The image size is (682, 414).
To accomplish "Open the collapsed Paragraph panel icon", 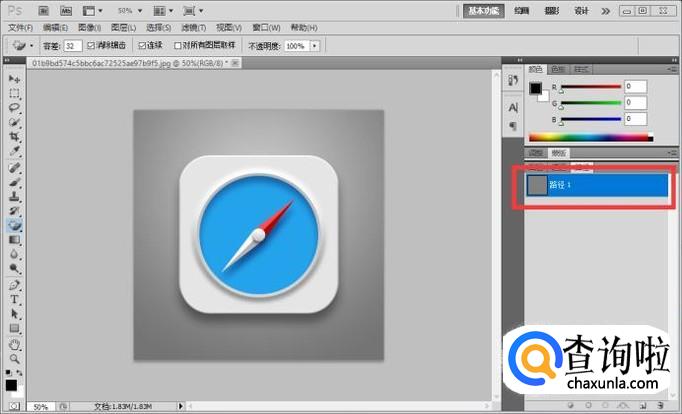I will [x=513, y=126].
